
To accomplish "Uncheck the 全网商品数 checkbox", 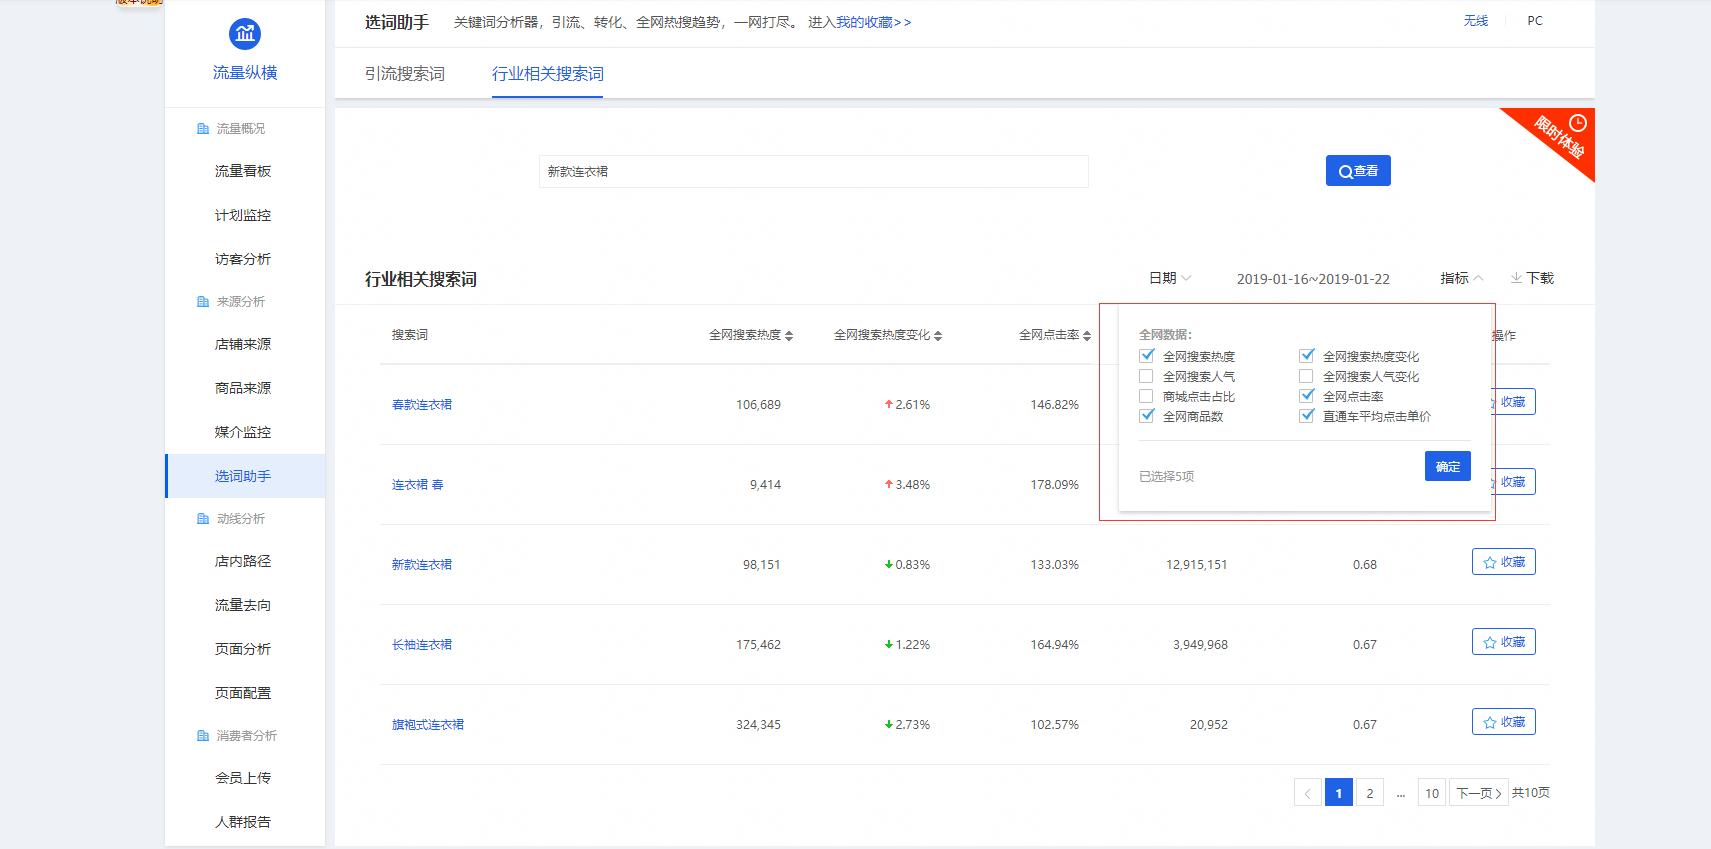I will [x=1147, y=415].
